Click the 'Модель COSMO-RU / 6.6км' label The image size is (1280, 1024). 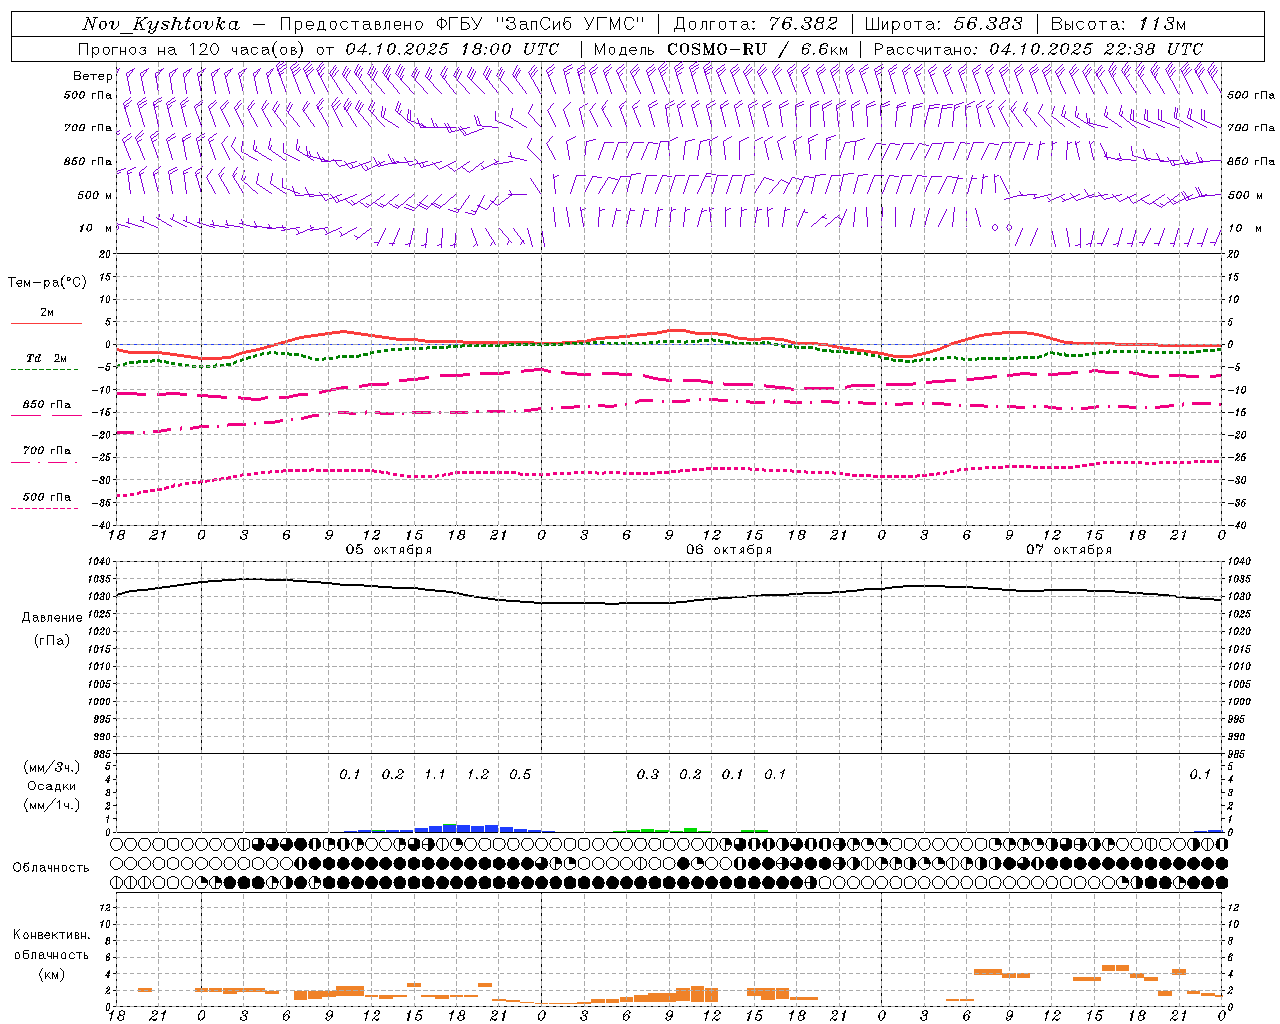[721, 49]
